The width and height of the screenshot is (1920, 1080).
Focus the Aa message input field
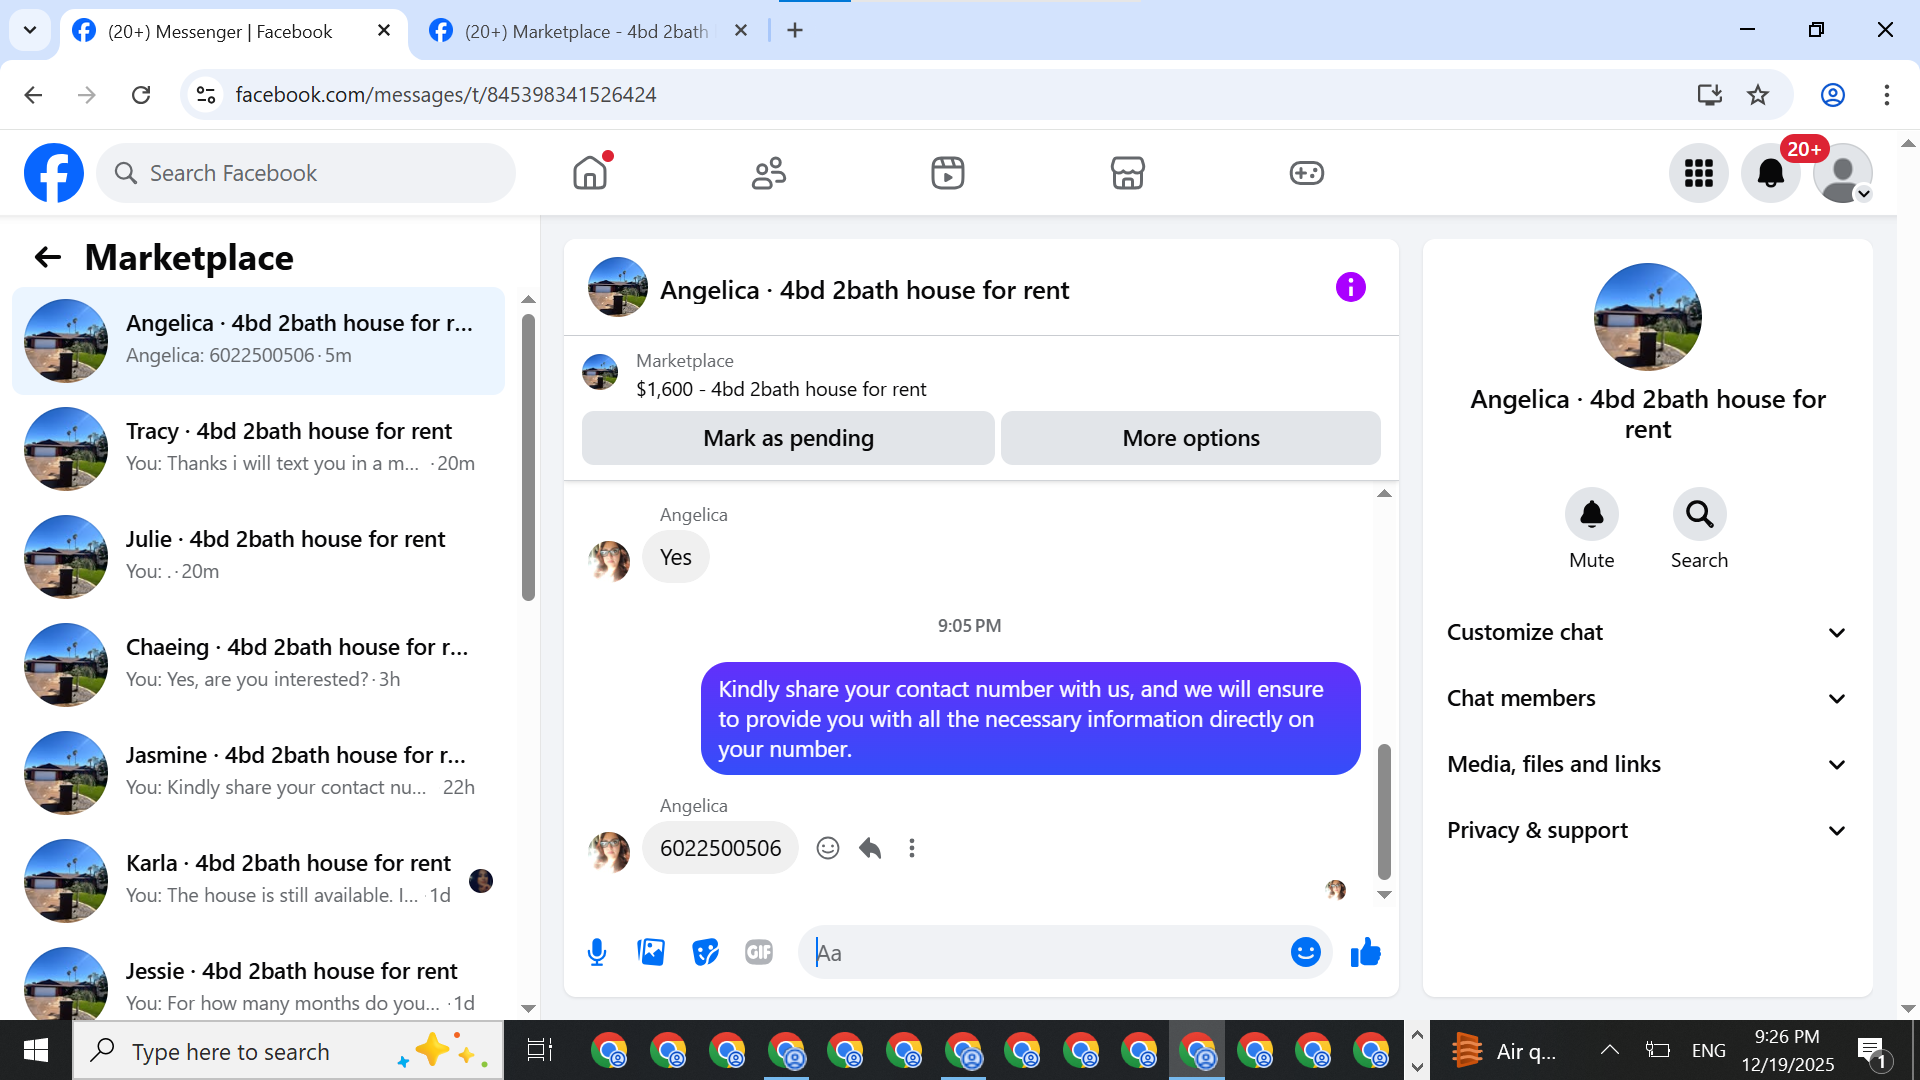coord(1045,952)
